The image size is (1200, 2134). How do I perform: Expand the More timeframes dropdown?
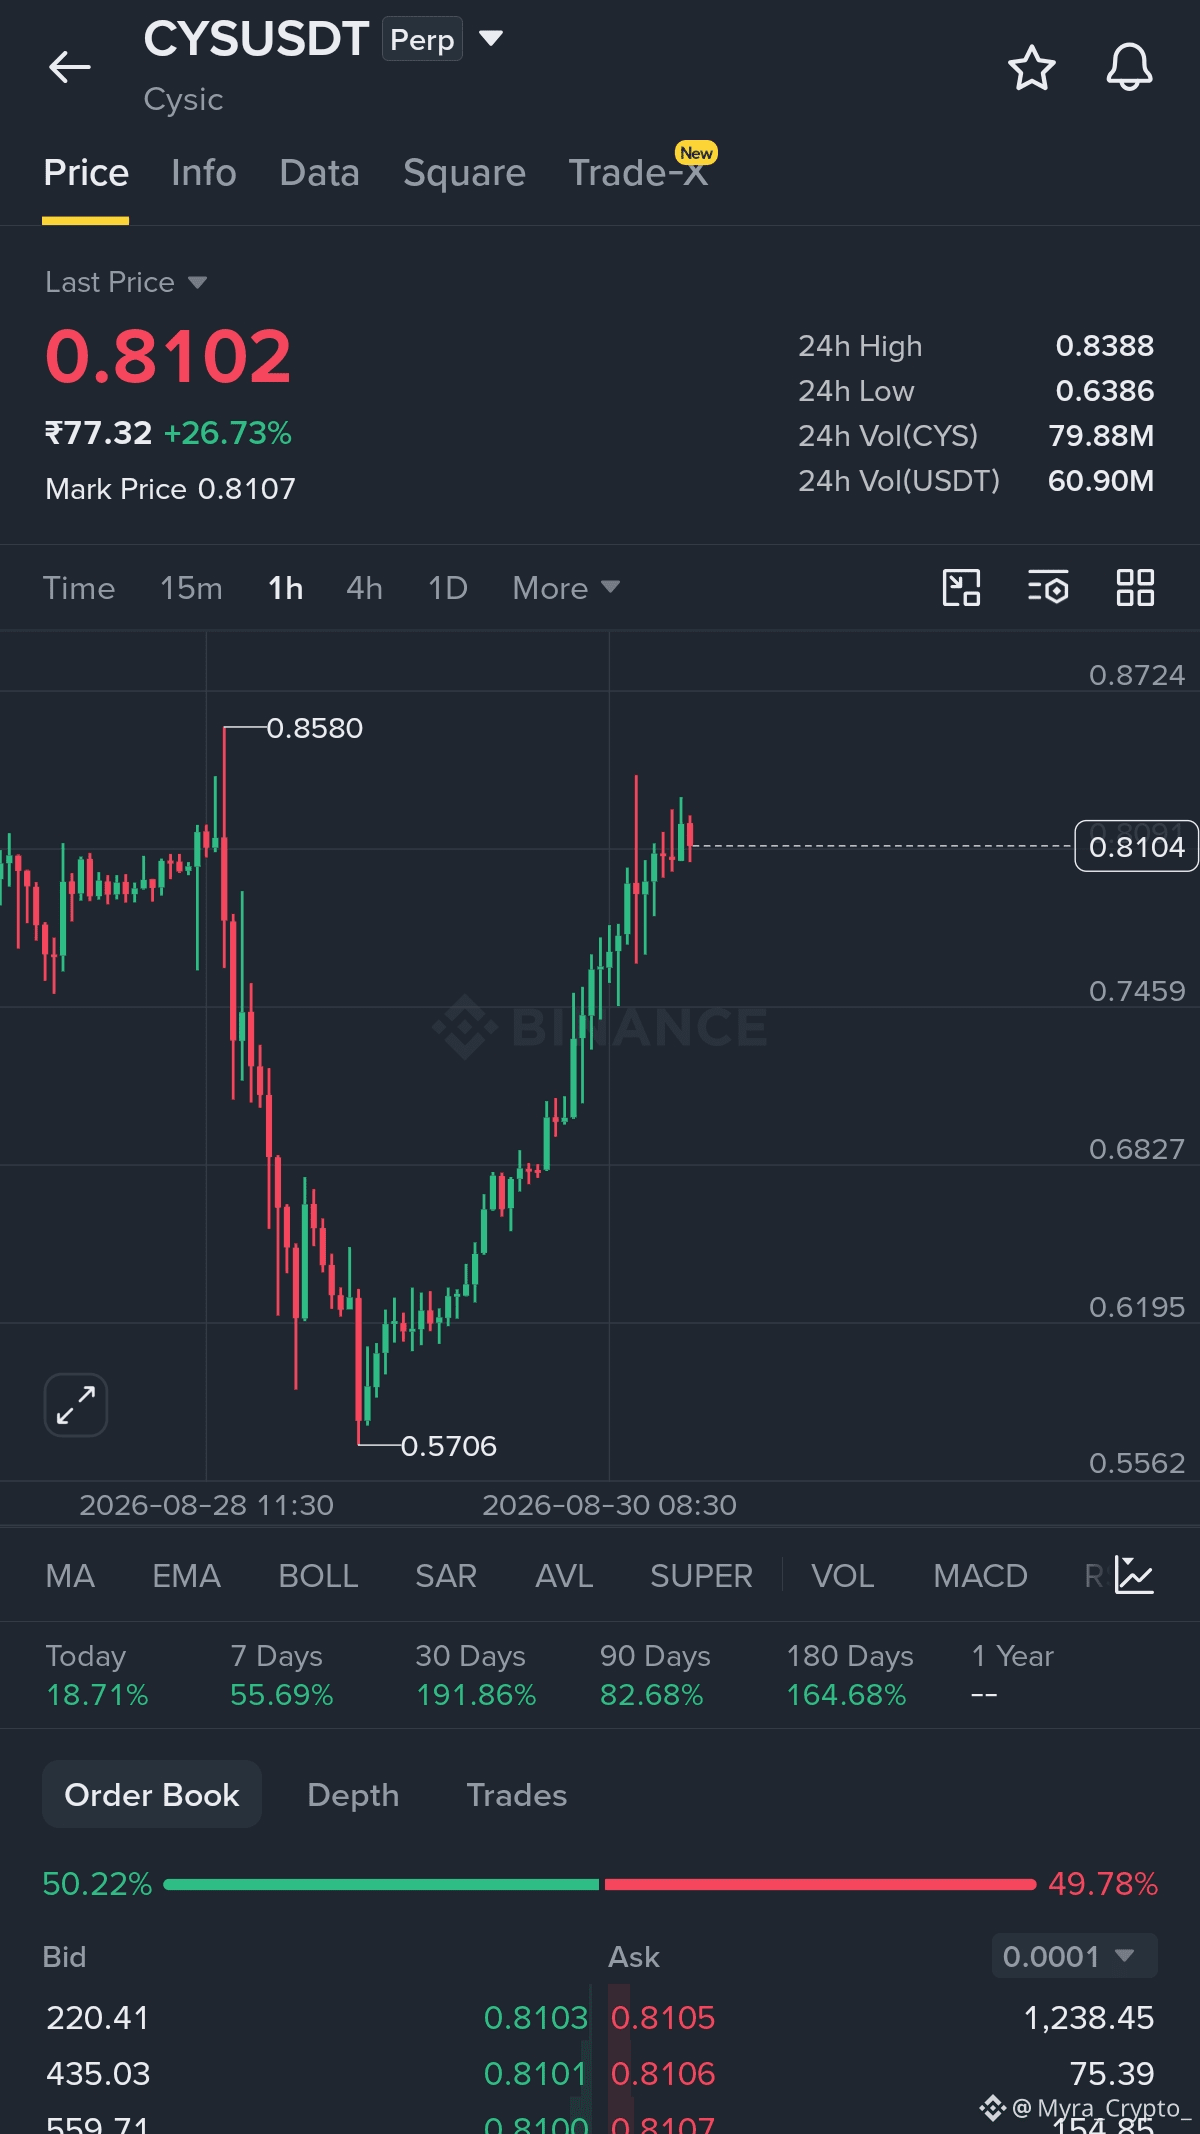point(566,588)
